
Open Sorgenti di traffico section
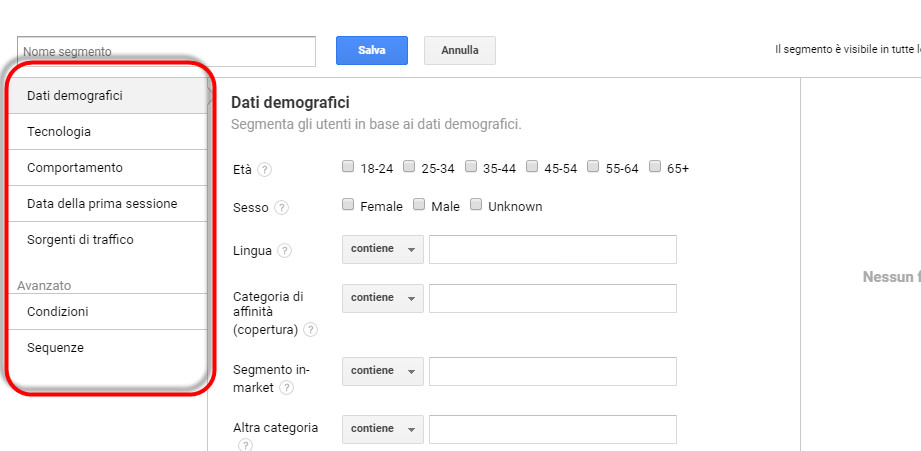107,240
